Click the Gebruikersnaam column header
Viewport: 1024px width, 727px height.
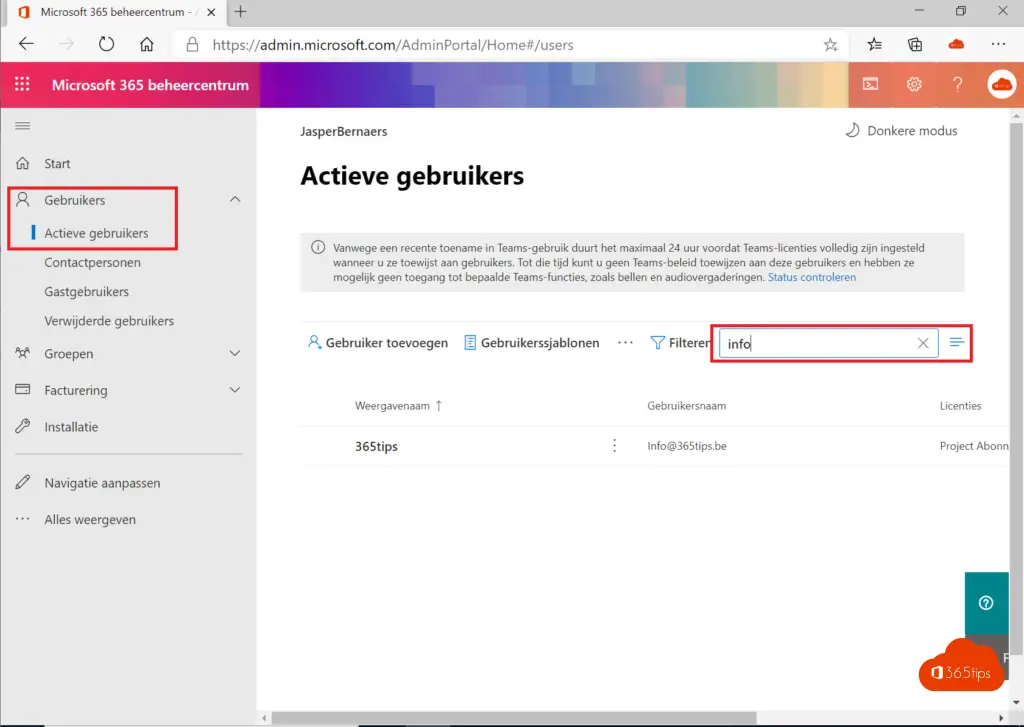[x=686, y=406]
